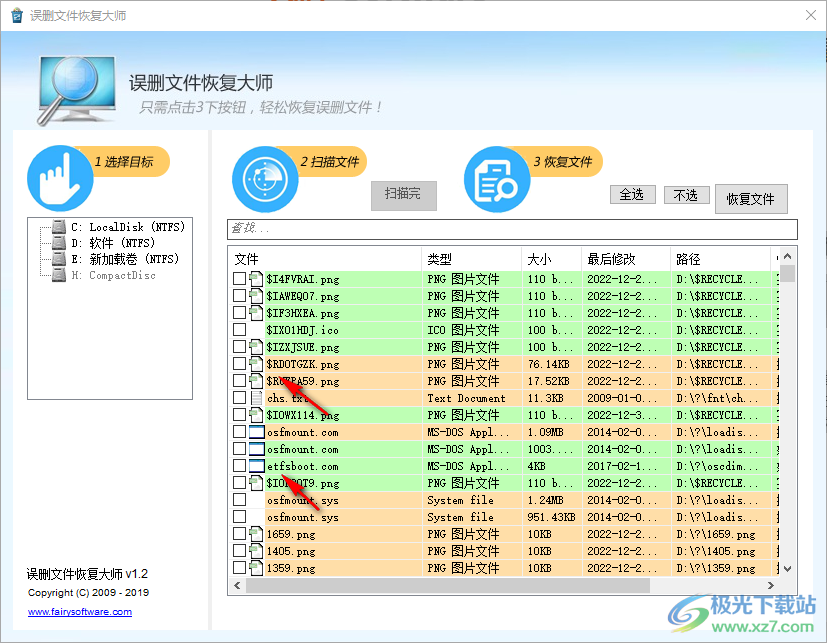Click the 查找 search input field
The image size is (827, 643).
coord(512,229)
